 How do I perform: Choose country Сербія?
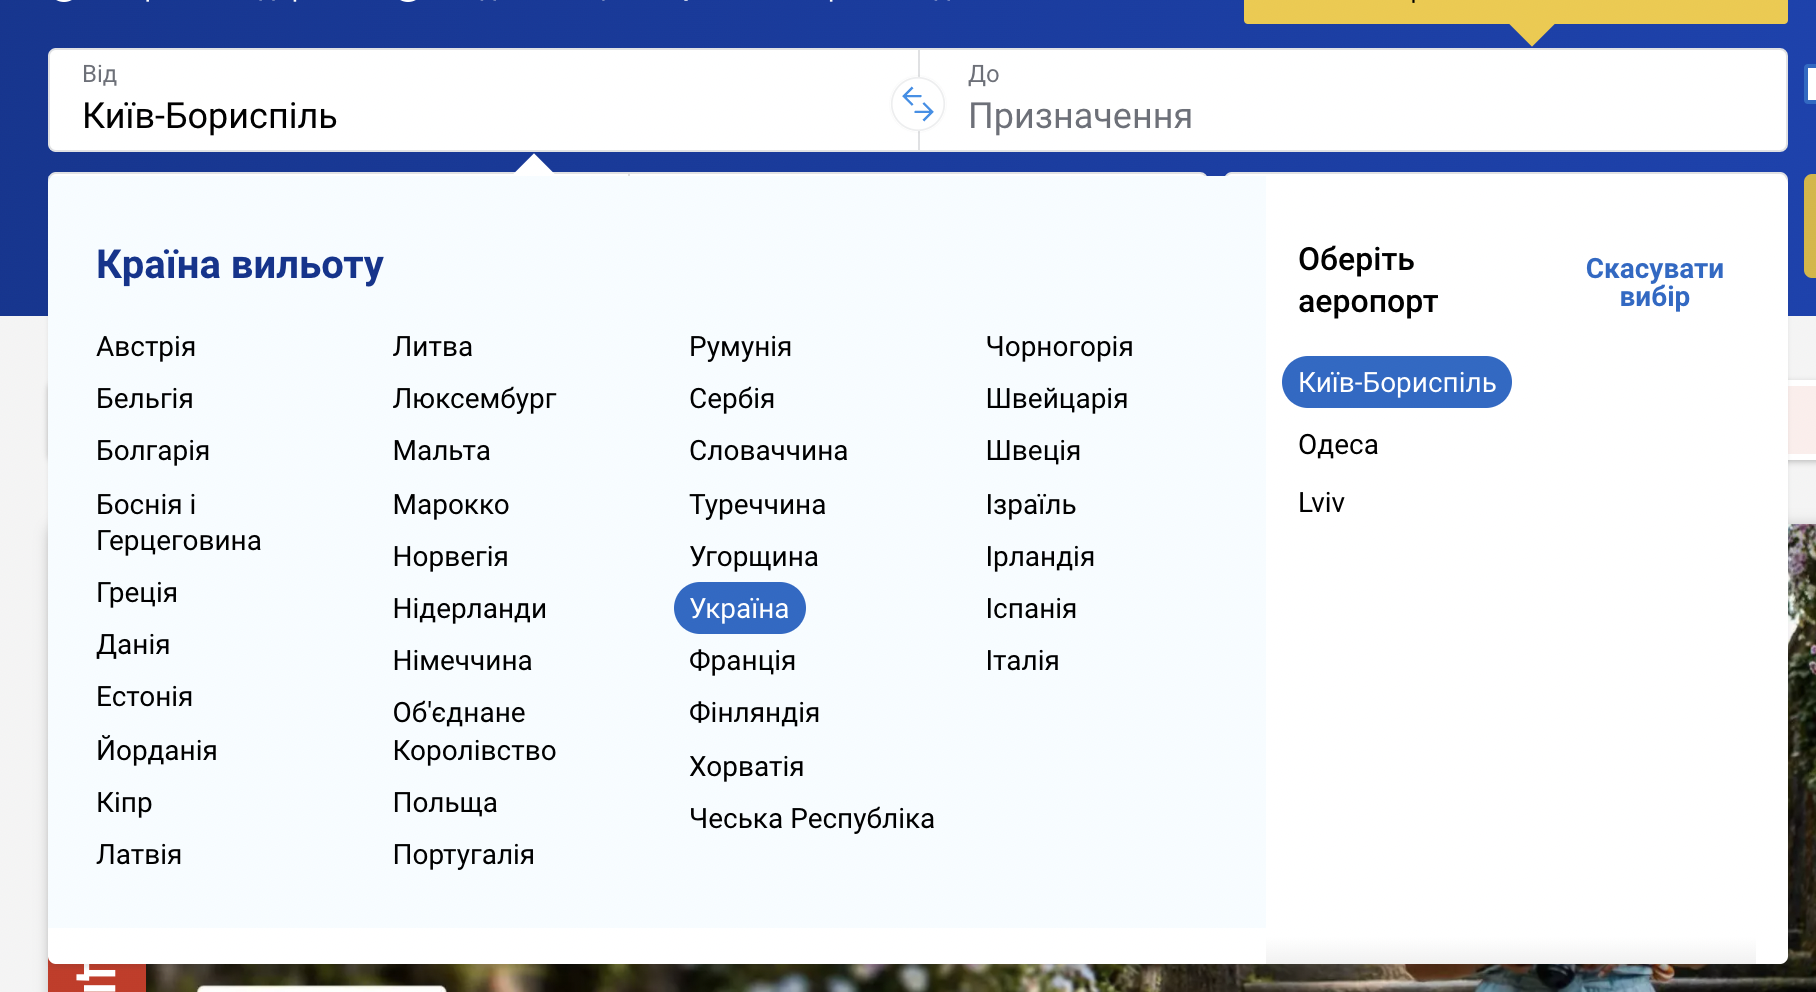[732, 399]
